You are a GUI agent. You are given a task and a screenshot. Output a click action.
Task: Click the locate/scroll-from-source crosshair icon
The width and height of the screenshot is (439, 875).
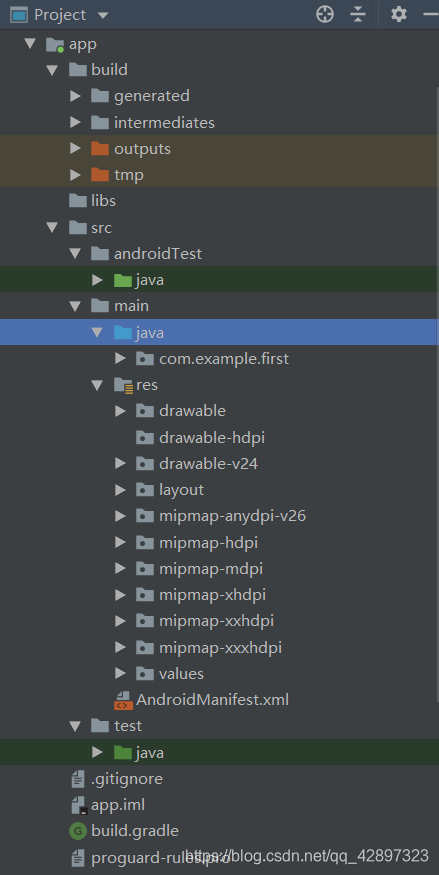coord(325,14)
